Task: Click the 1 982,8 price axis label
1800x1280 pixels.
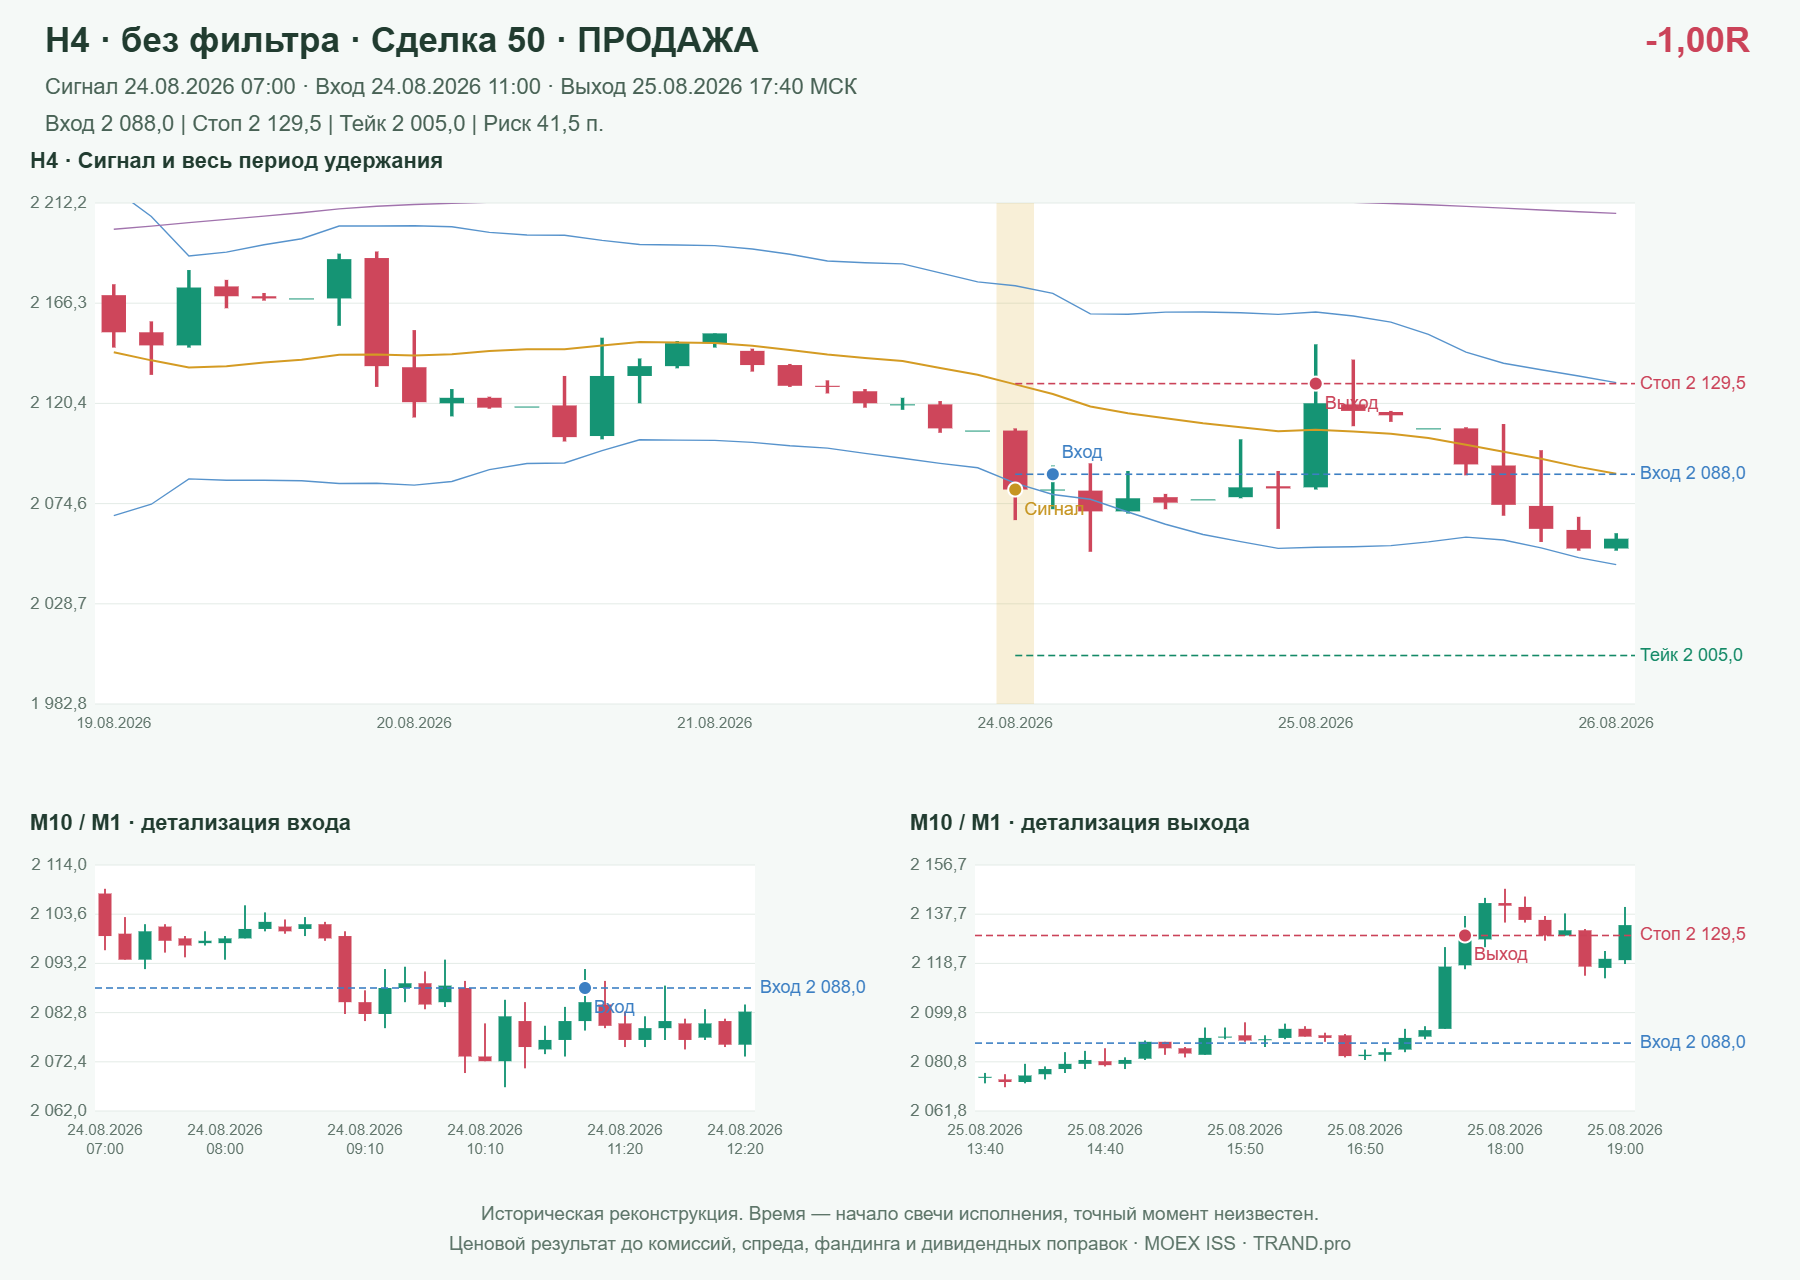Action: tap(59, 704)
